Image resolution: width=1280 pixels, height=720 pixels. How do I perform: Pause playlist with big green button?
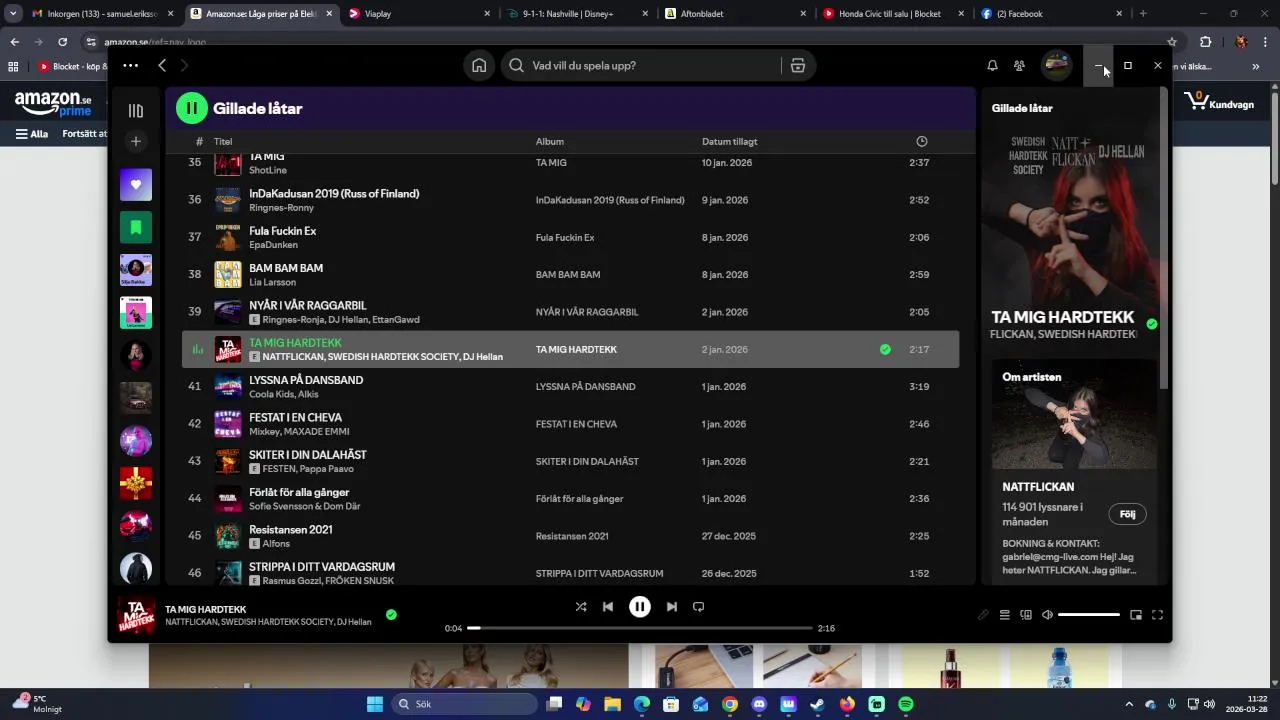pyautogui.click(x=192, y=108)
